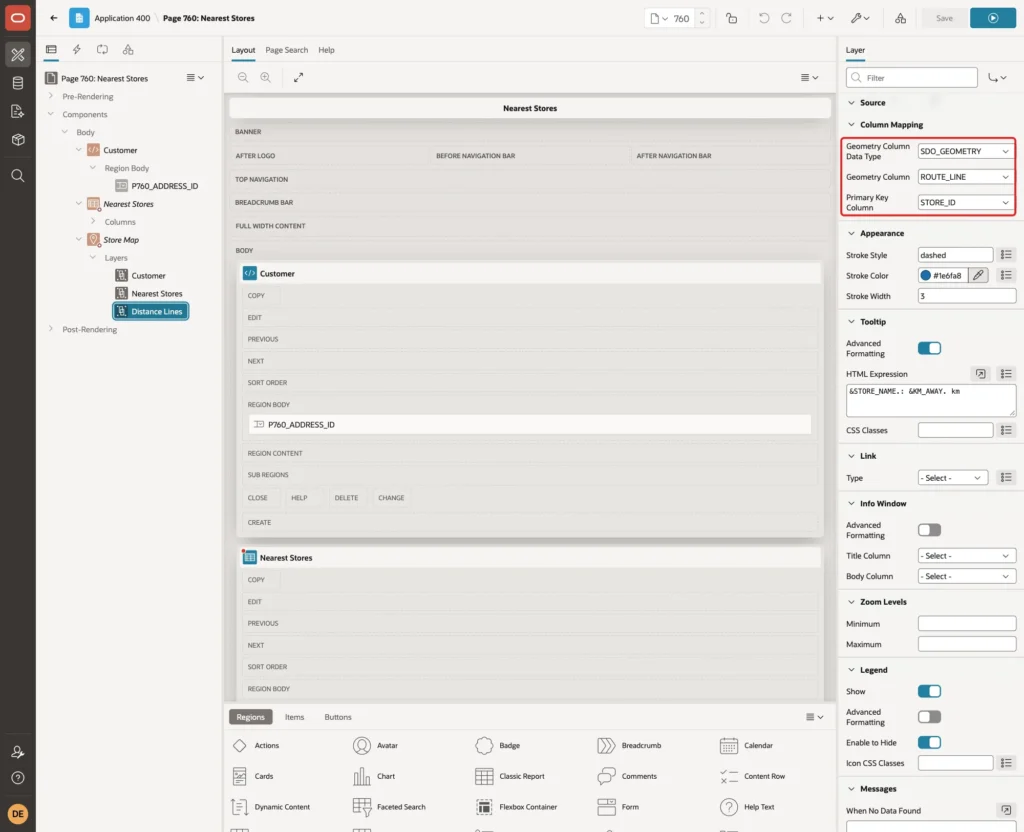Image resolution: width=1024 pixels, height=832 pixels.
Task: Click the Stroke Color blue swatch
Action: coord(925,276)
